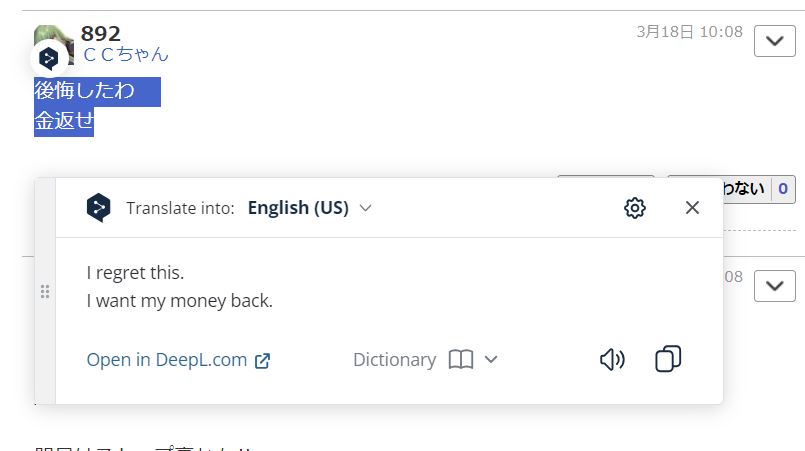Click the drag handle dots on popup
This screenshot has width=805, height=451.
45,291
